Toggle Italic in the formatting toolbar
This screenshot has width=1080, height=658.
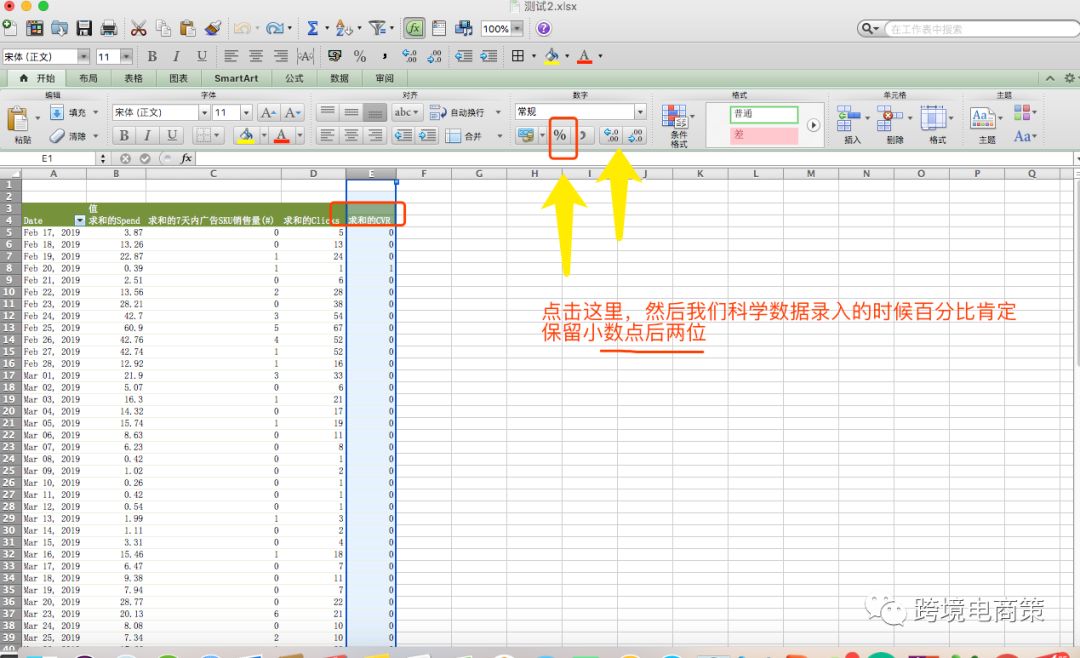click(x=176, y=56)
